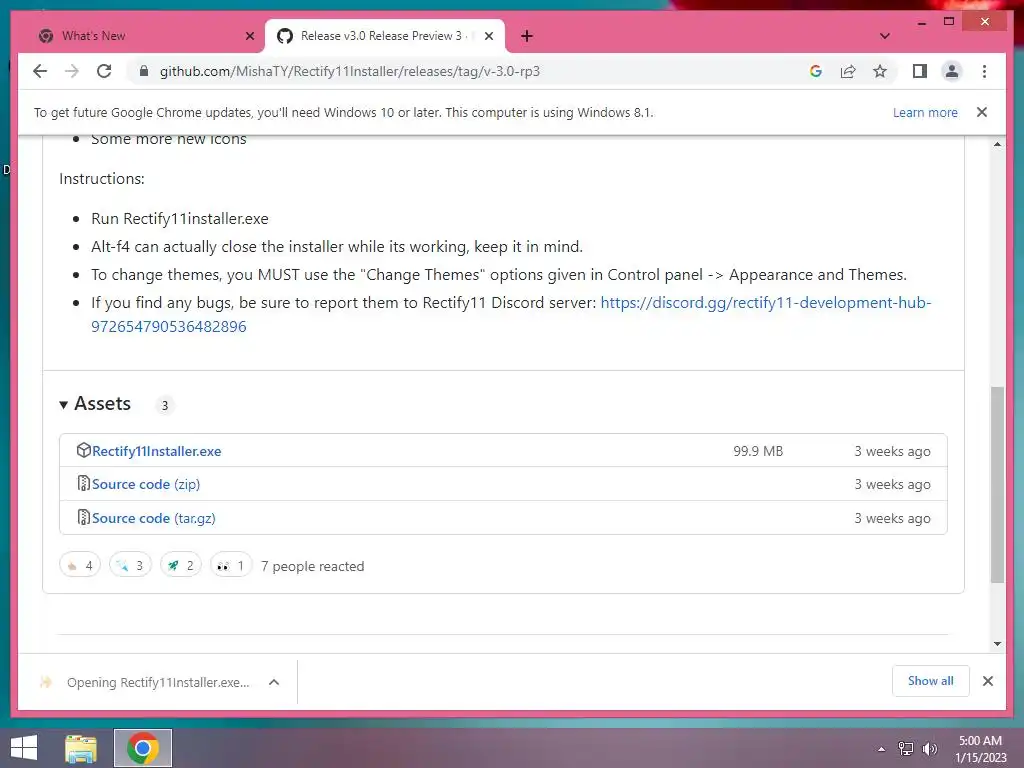Open the Rectify11Installer.exe download item
Screen dimensions: 1024x768
tap(145, 682)
